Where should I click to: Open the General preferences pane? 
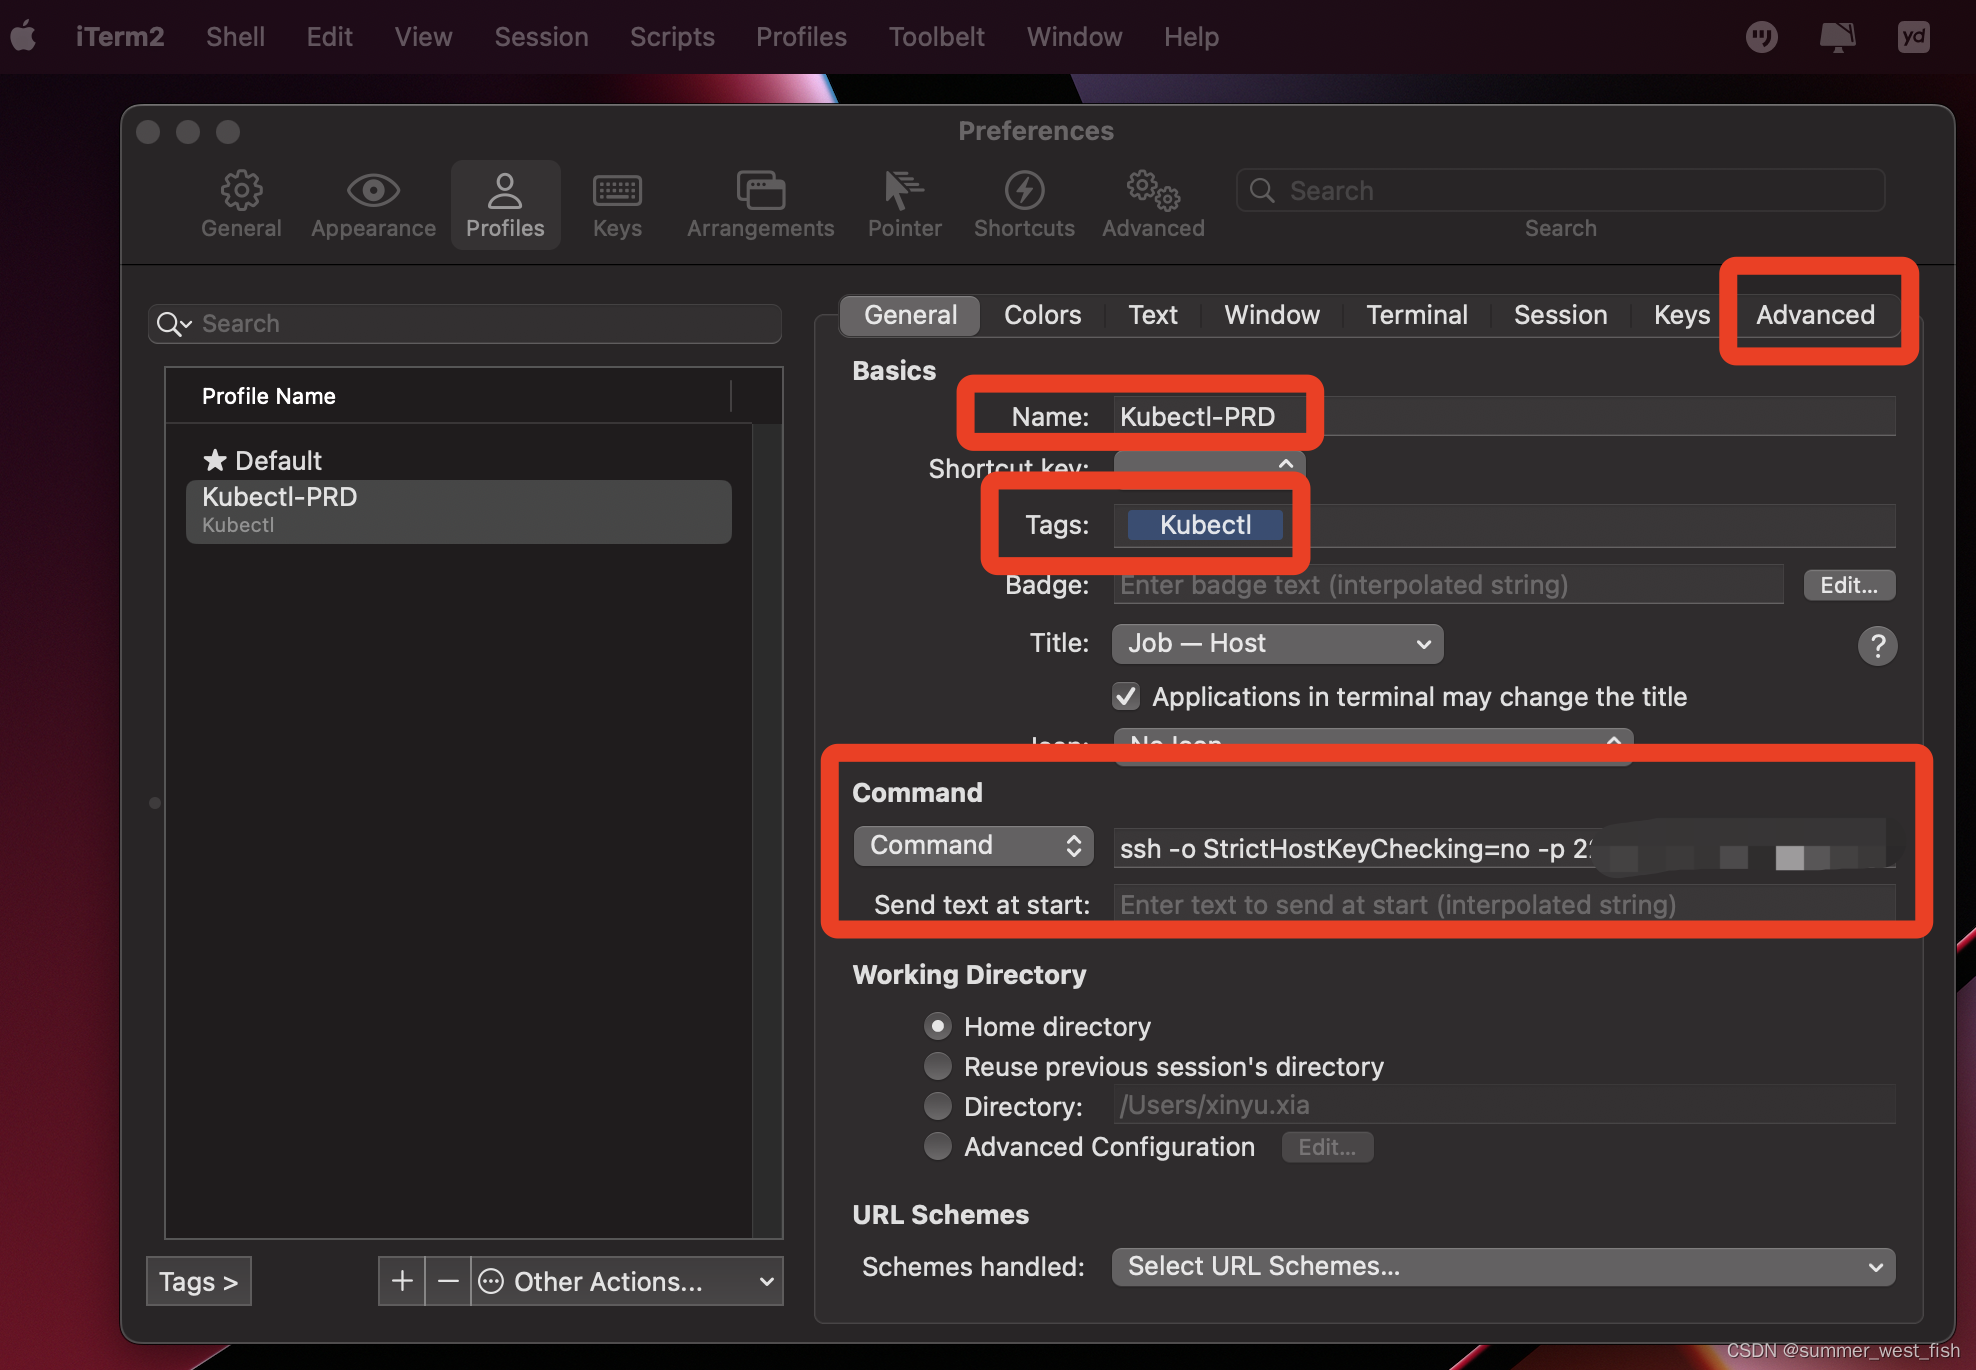[x=240, y=204]
